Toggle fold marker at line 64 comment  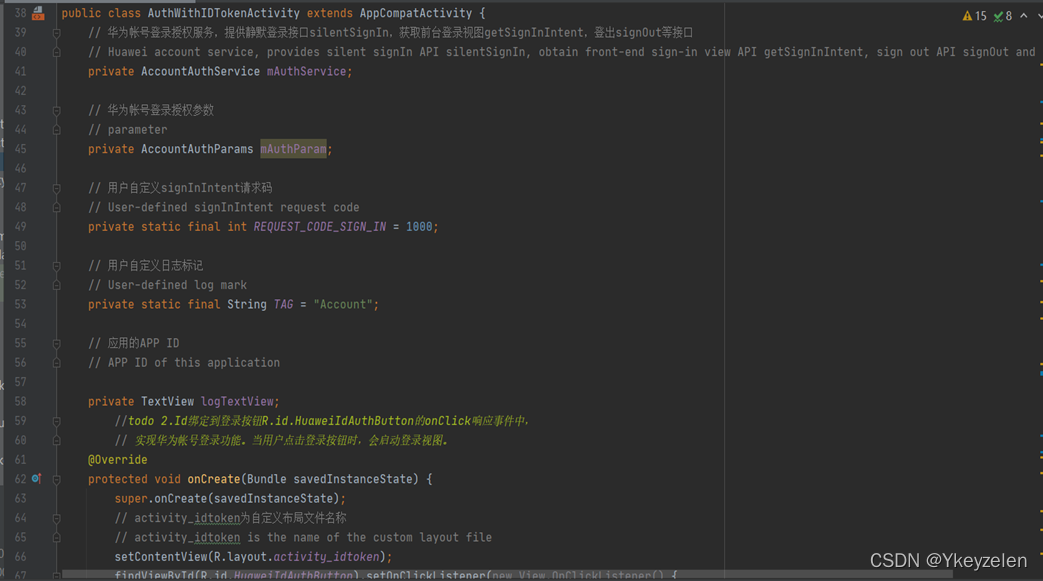coord(57,518)
